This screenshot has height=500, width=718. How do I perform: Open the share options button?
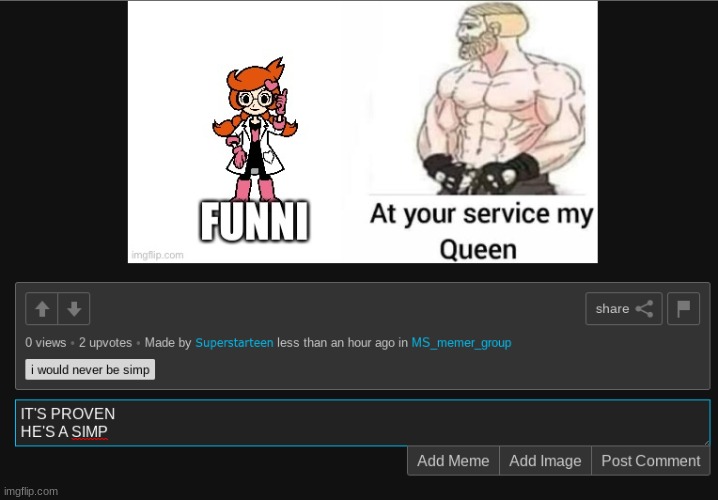pyautogui.click(x=624, y=309)
